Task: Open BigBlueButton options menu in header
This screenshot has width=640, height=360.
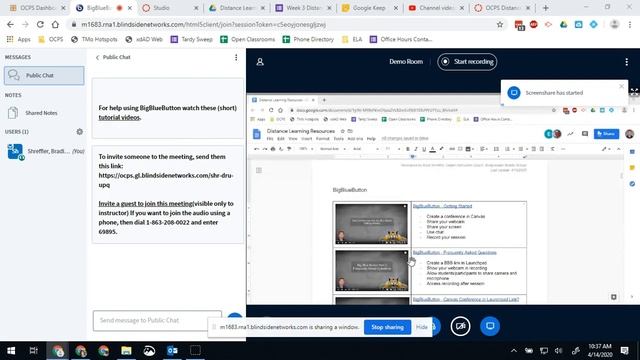Action: (x=627, y=62)
